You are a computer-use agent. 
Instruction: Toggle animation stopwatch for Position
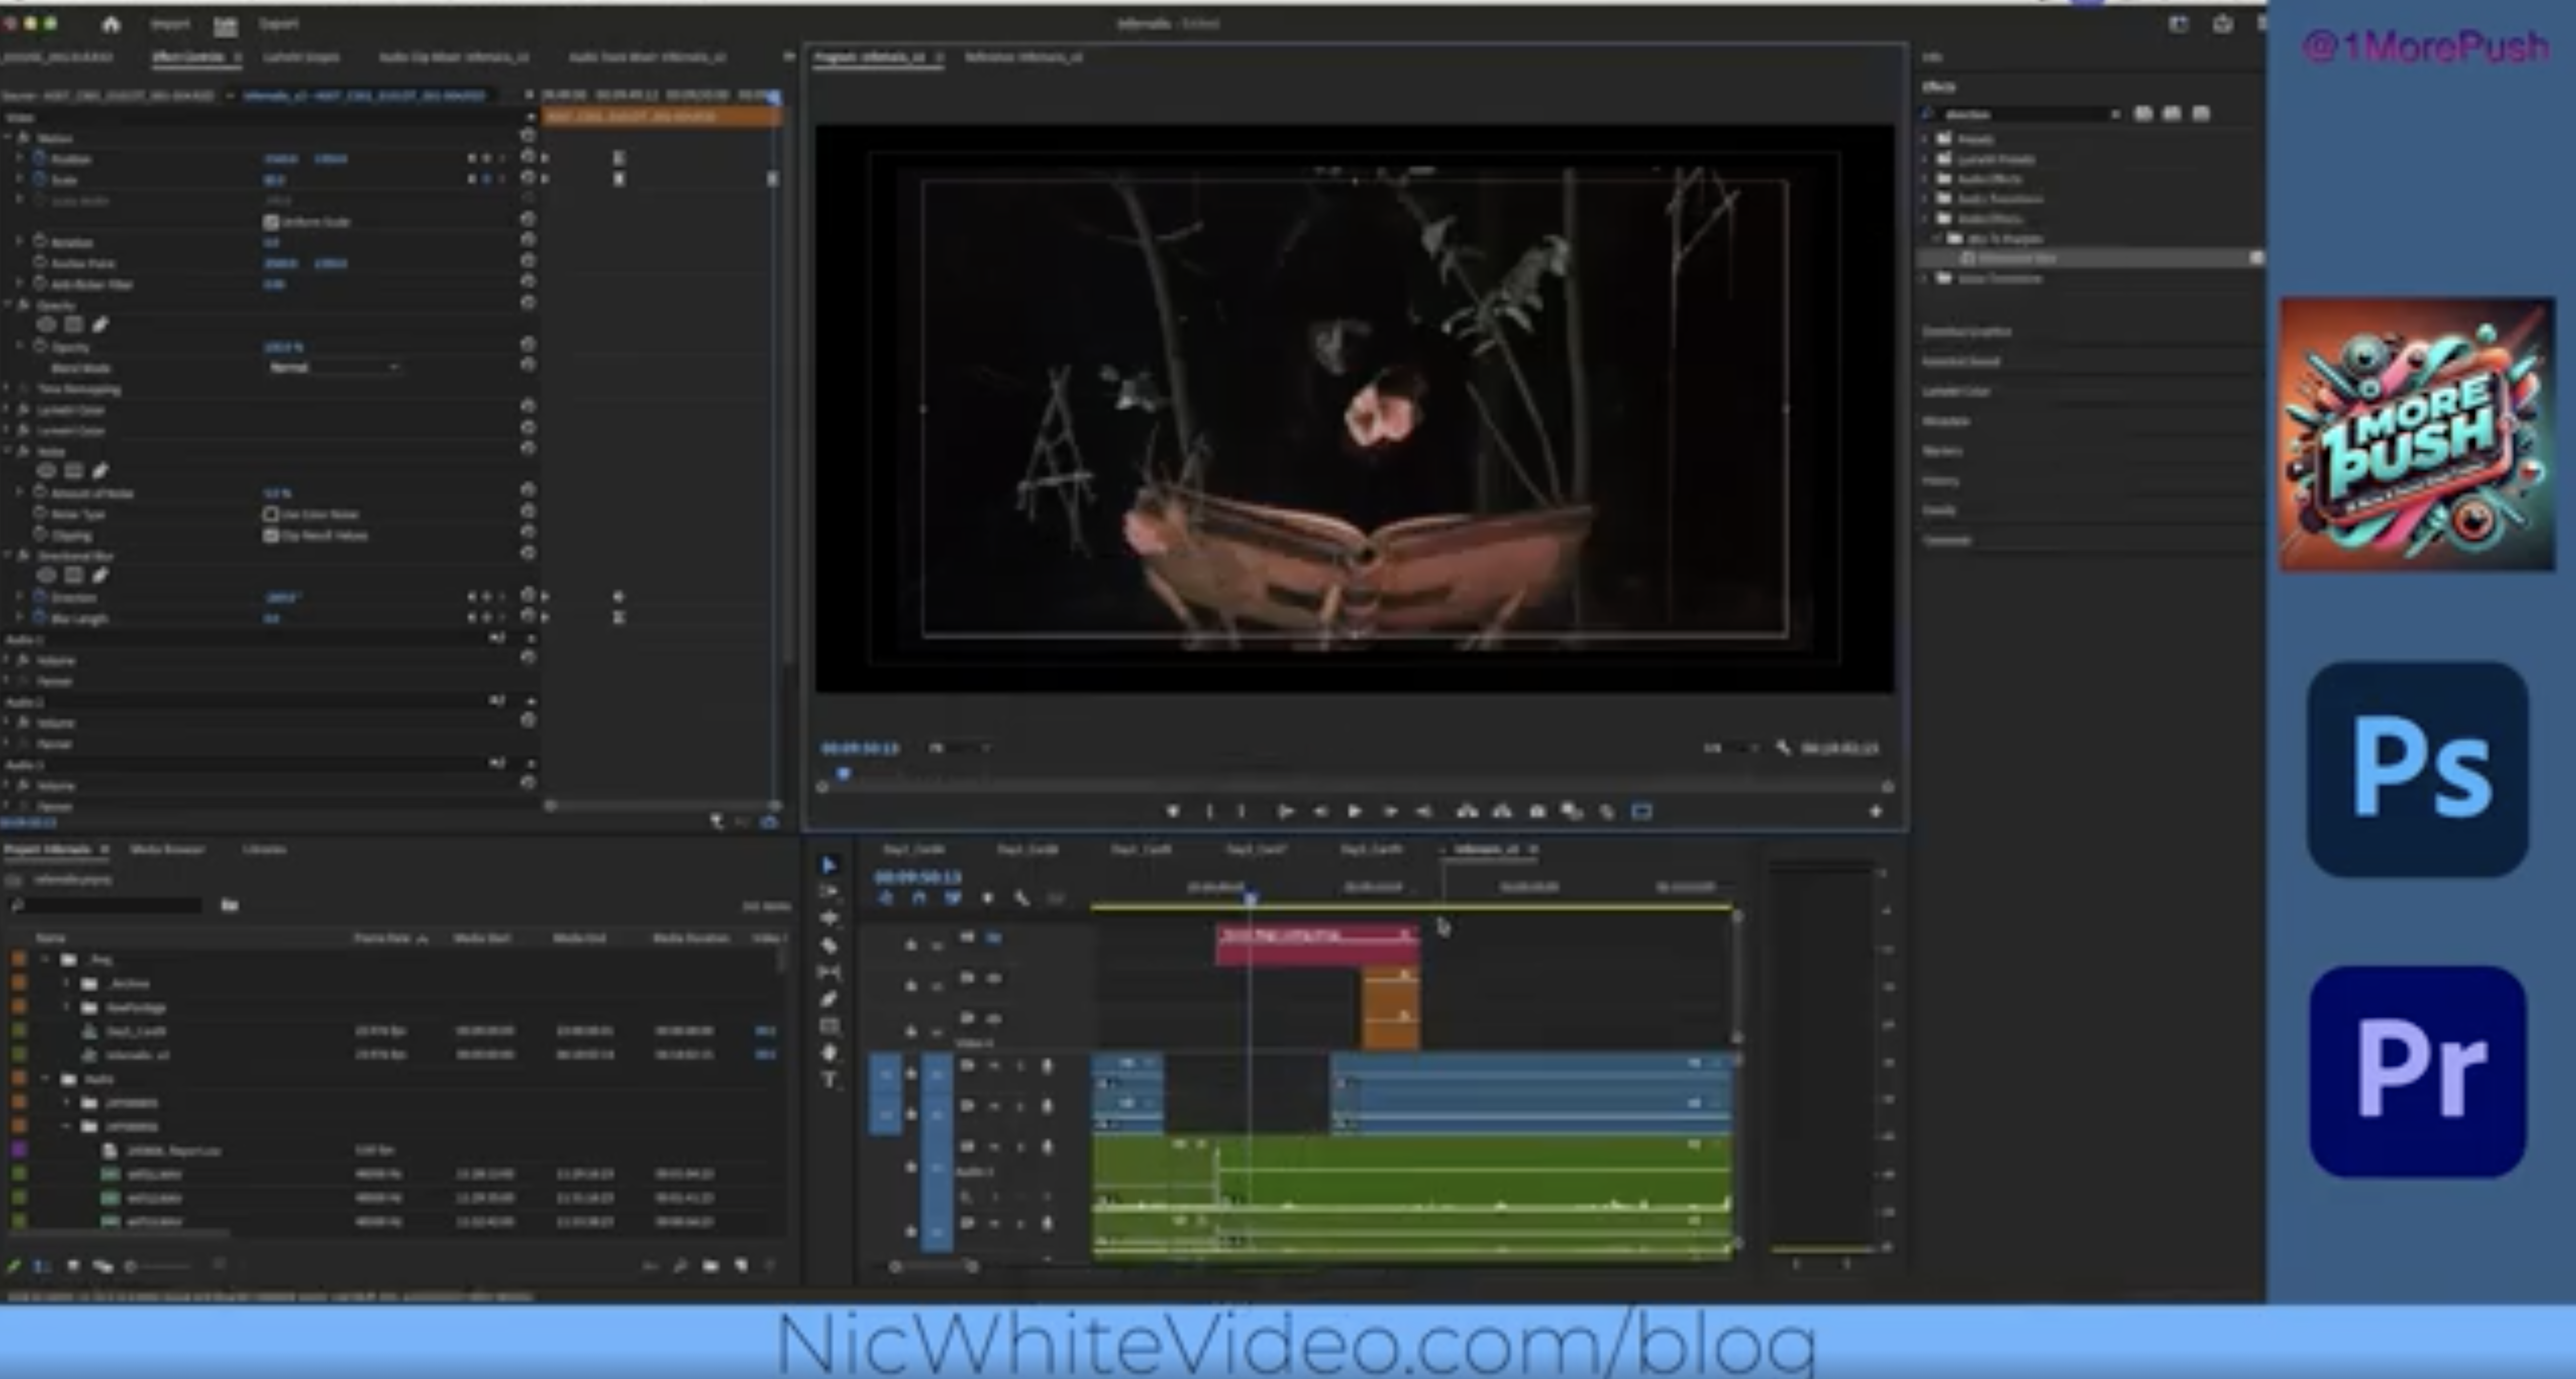[x=40, y=158]
